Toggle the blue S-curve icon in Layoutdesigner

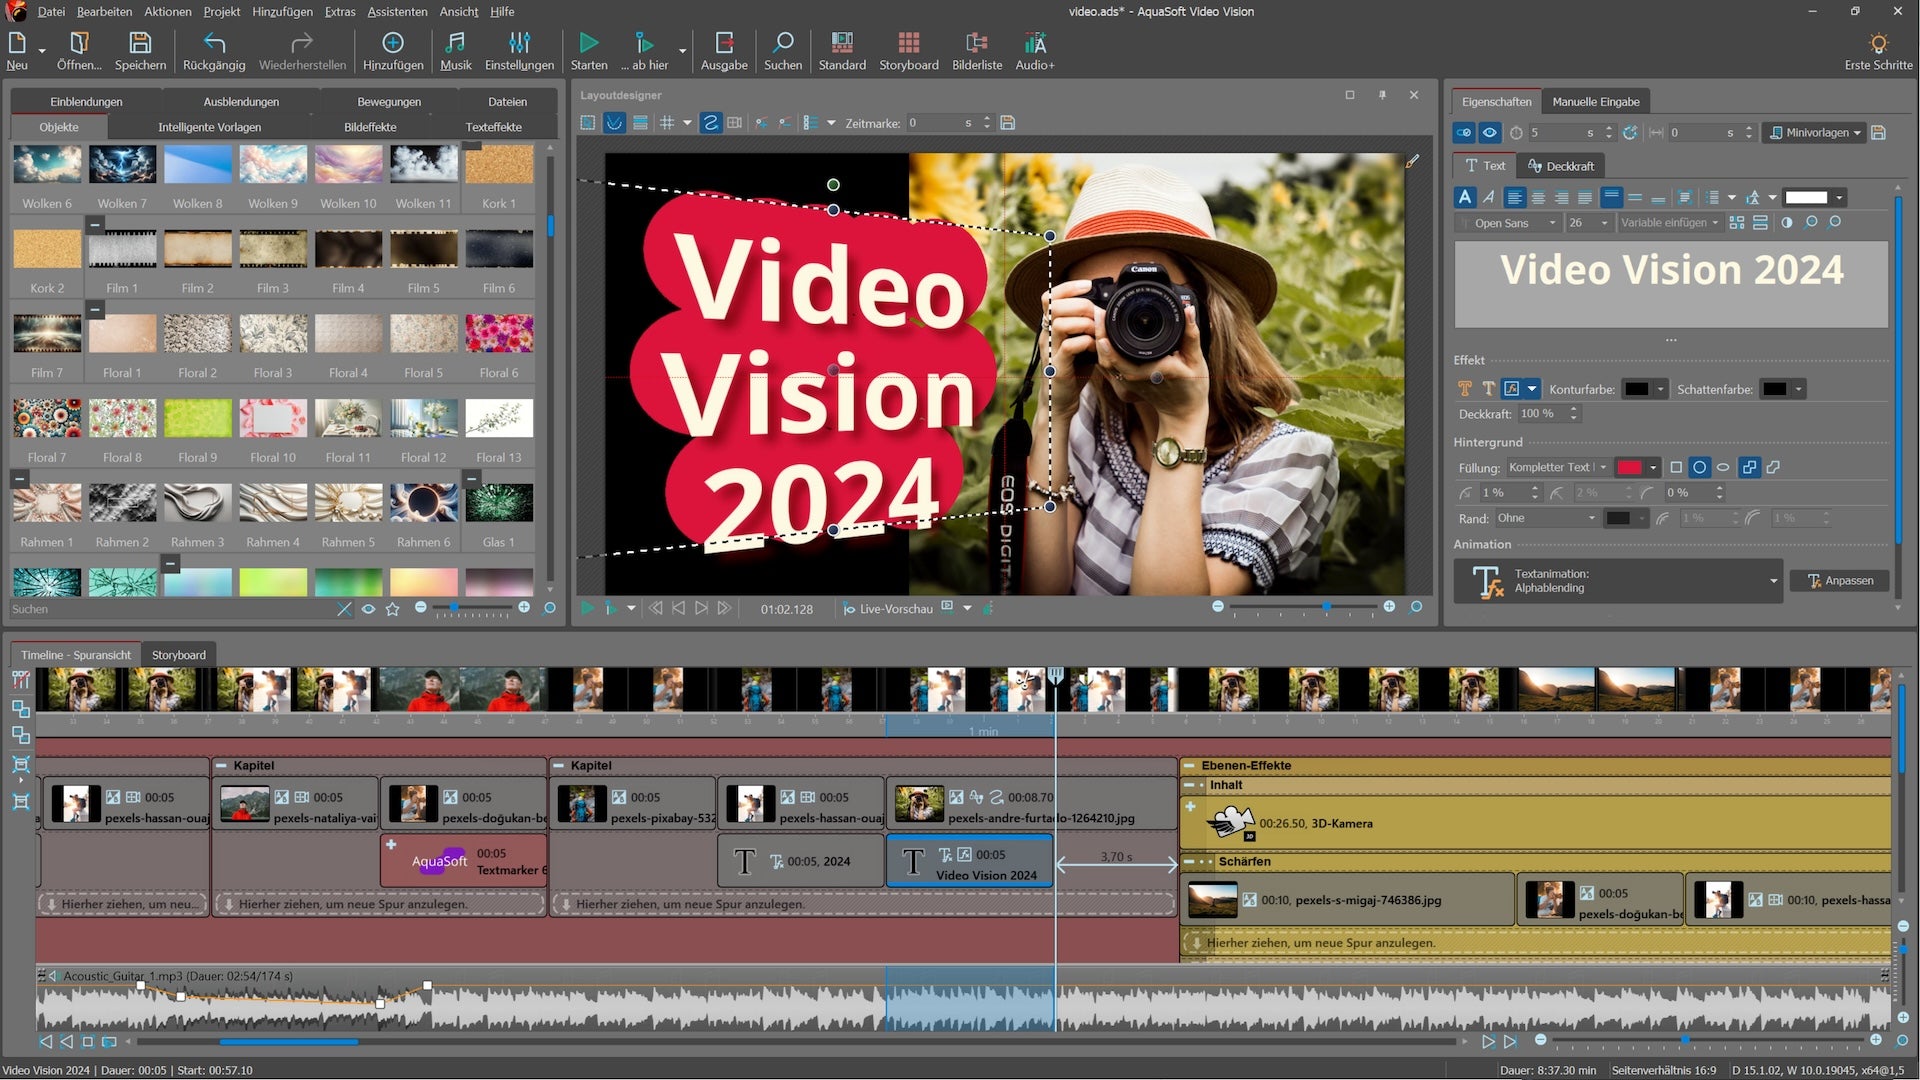point(710,123)
